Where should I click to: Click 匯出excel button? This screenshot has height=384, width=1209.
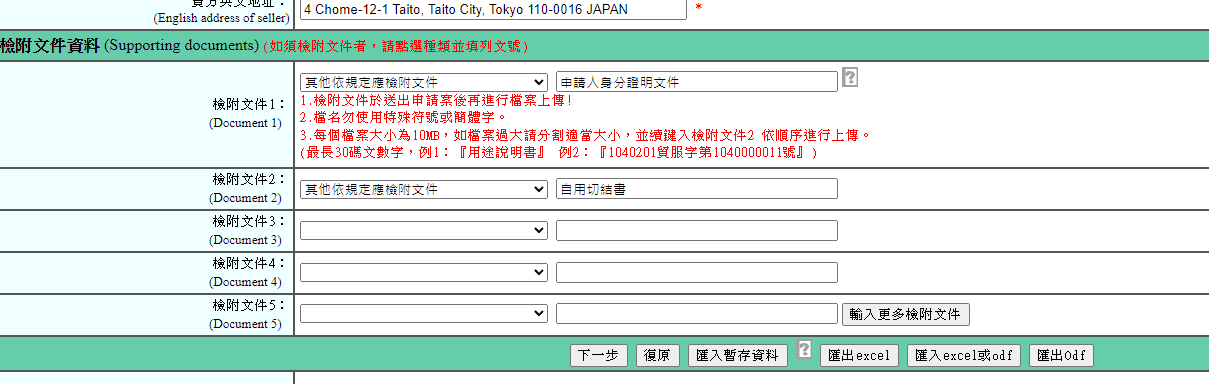coord(860,355)
